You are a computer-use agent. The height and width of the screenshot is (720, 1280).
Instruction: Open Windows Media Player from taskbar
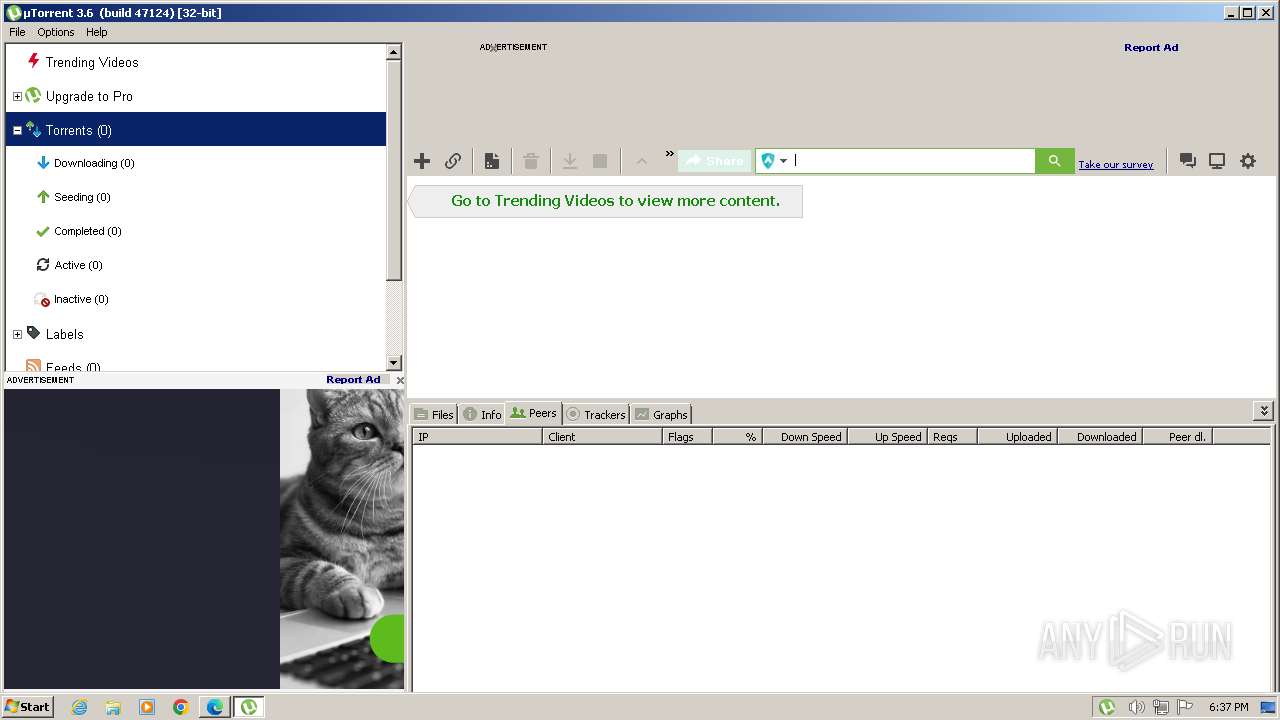point(147,707)
